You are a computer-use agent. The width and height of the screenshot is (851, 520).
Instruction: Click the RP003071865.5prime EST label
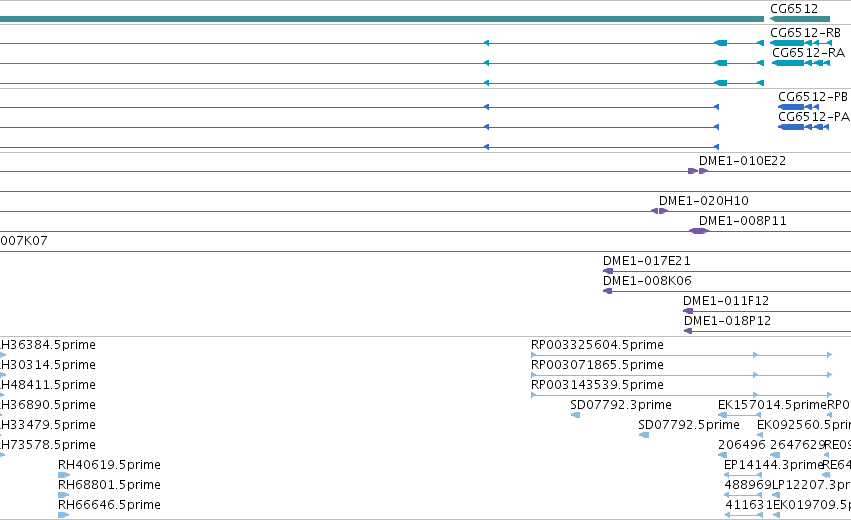point(597,365)
